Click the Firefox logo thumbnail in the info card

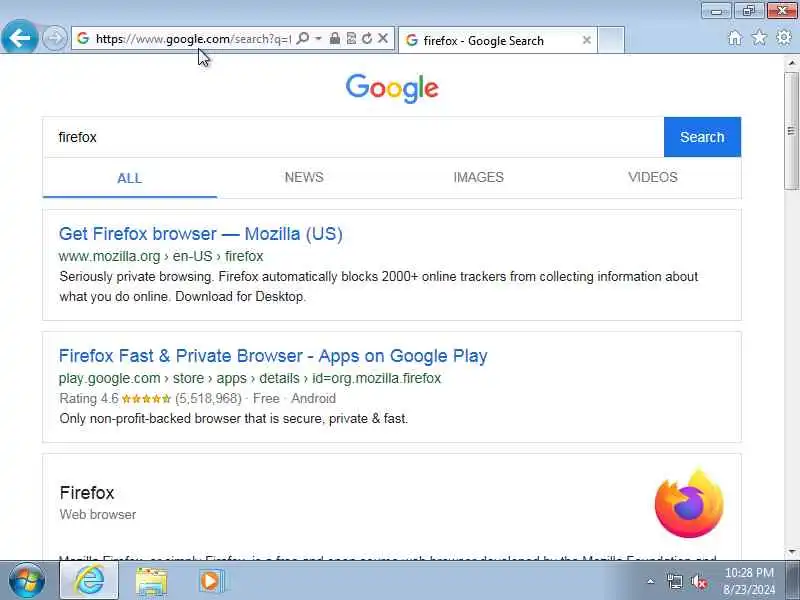[x=689, y=503]
